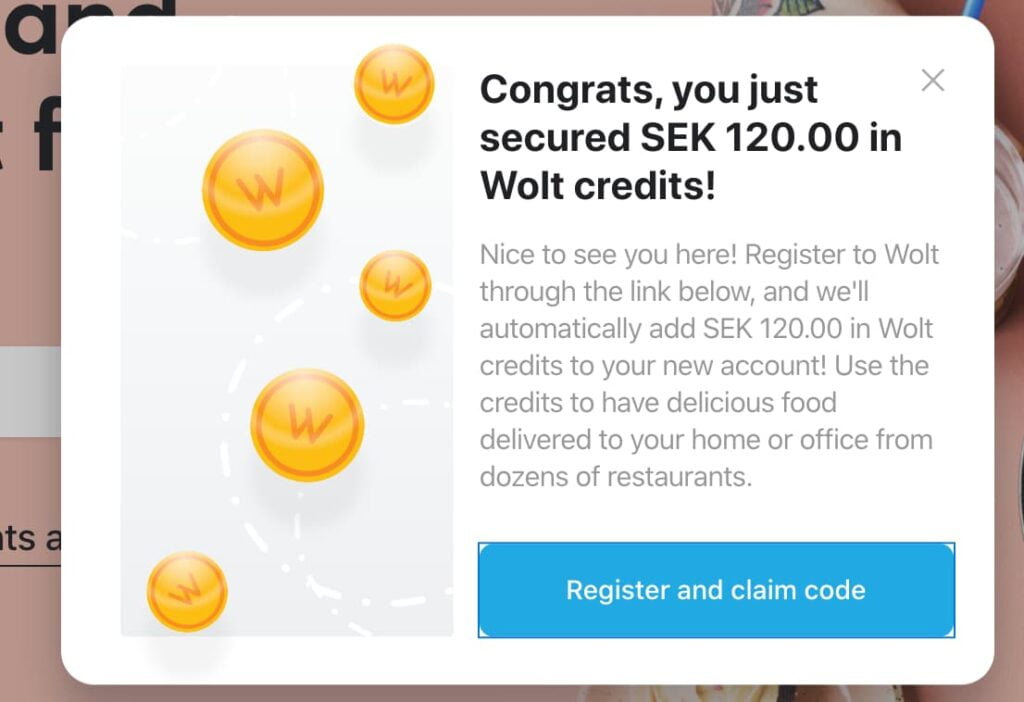Click the "dozens of restaurants" text line
The height and width of the screenshot is (702, 1024).
616,477
